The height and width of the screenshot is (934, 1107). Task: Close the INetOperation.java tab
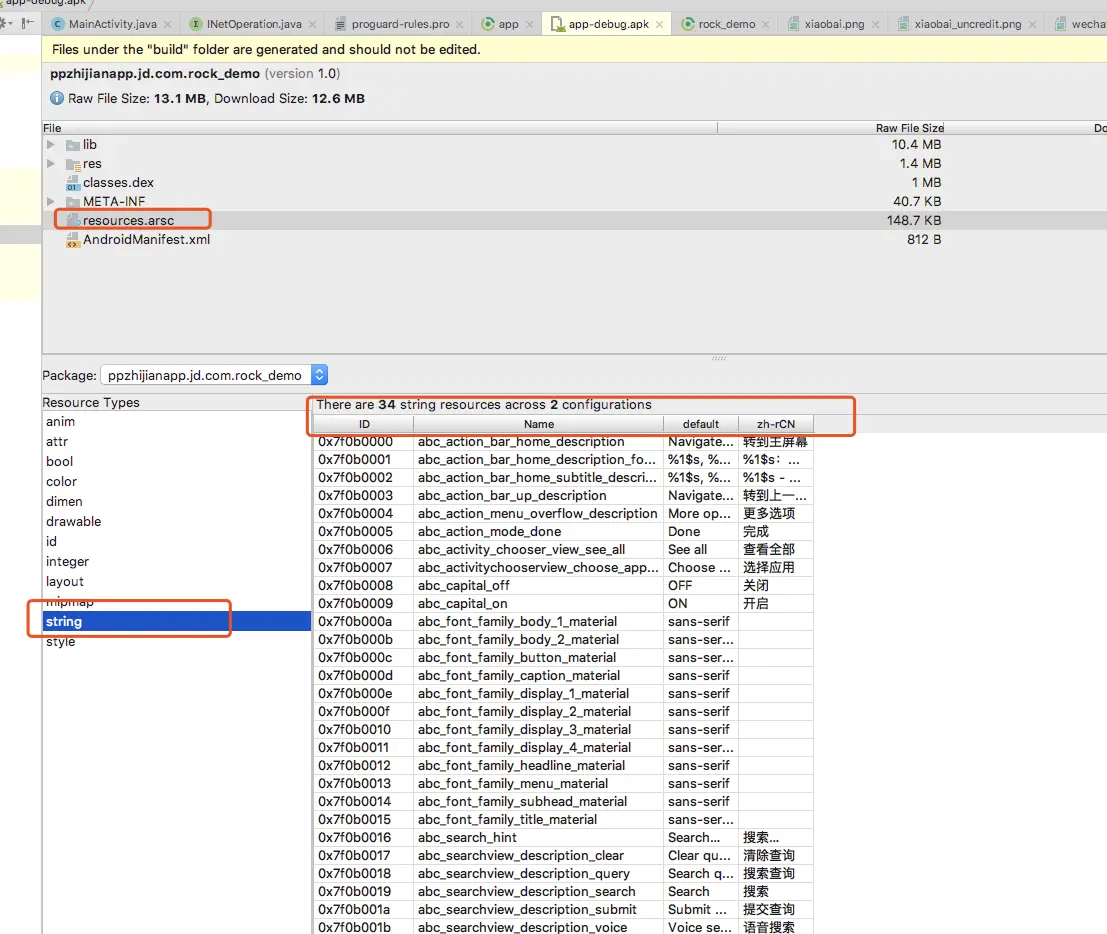coord(313,25)
